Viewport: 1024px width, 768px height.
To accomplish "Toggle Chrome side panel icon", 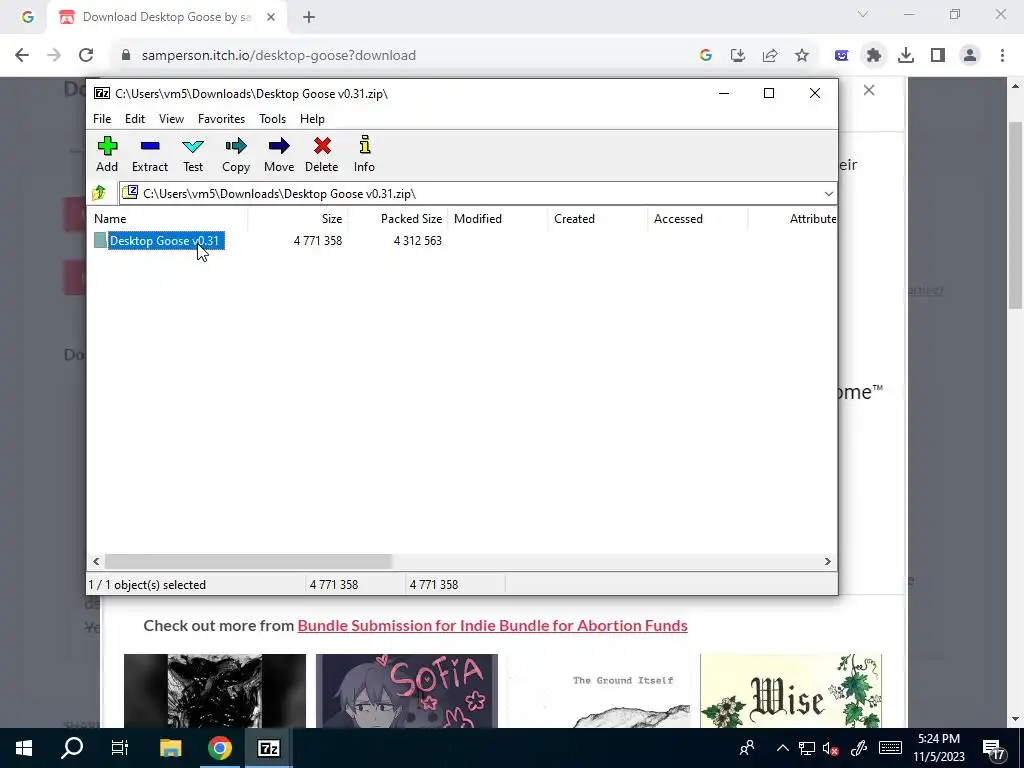I will point(938,56).
